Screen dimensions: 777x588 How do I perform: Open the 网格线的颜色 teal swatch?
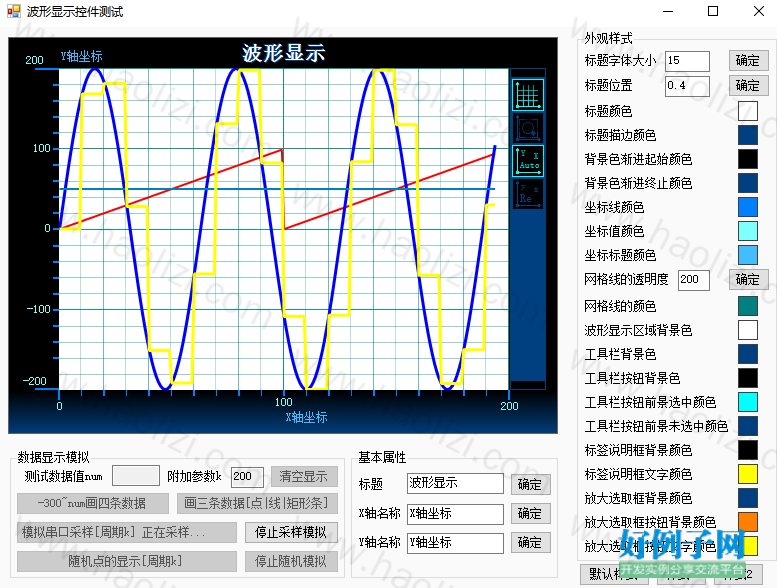[x=747, y=306]
